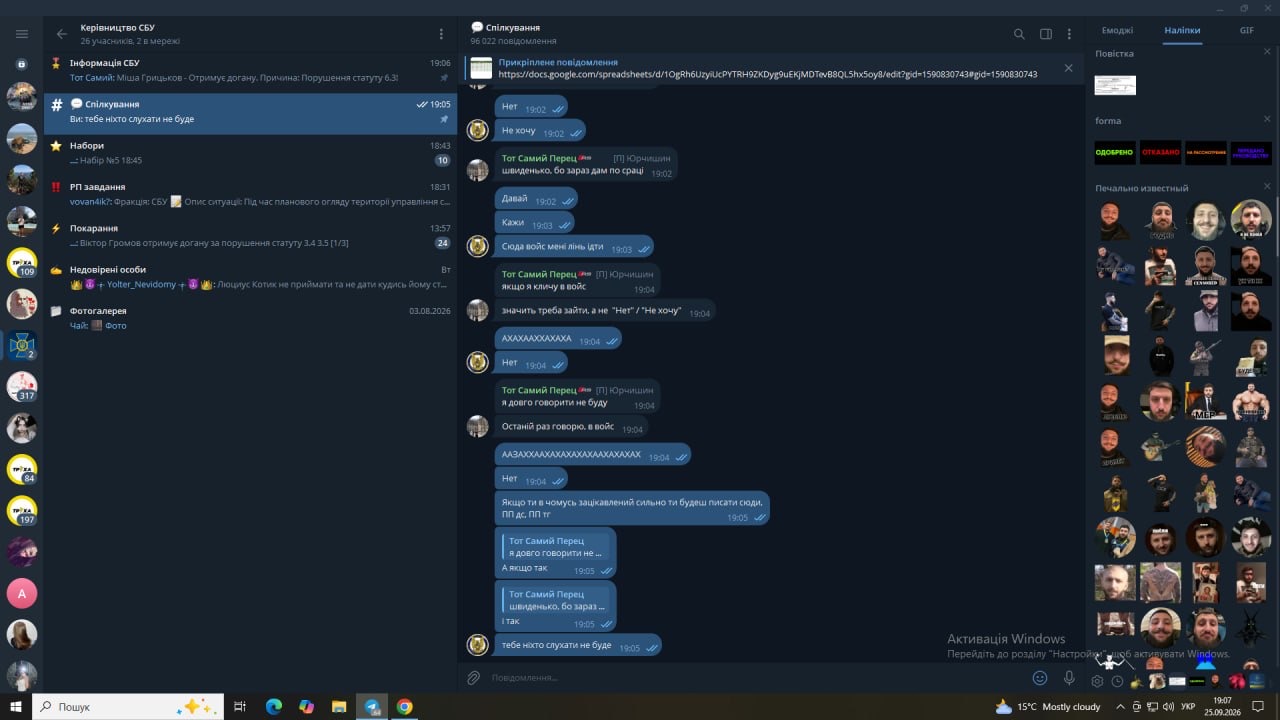This screenshot has height=720, width=1280.
Task: Record voice message with microphone icon
Action: pos(1069,677)
